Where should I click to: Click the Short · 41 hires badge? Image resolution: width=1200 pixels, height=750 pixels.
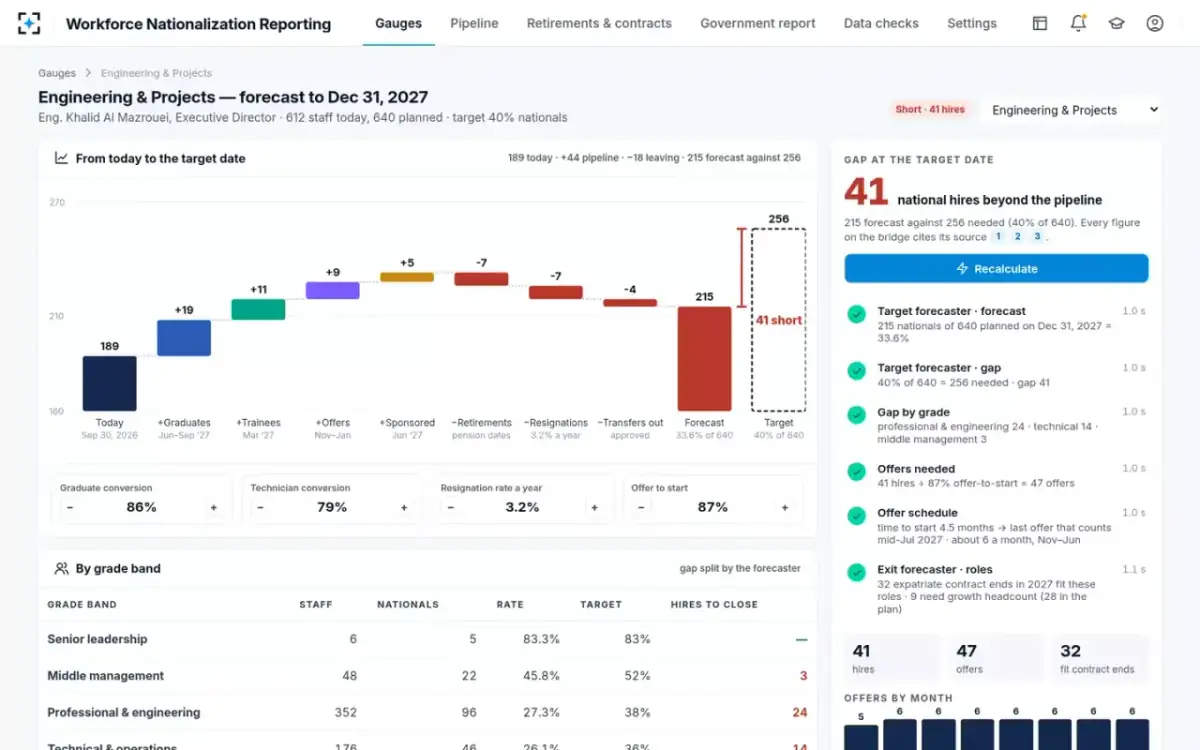coord(930,110)
